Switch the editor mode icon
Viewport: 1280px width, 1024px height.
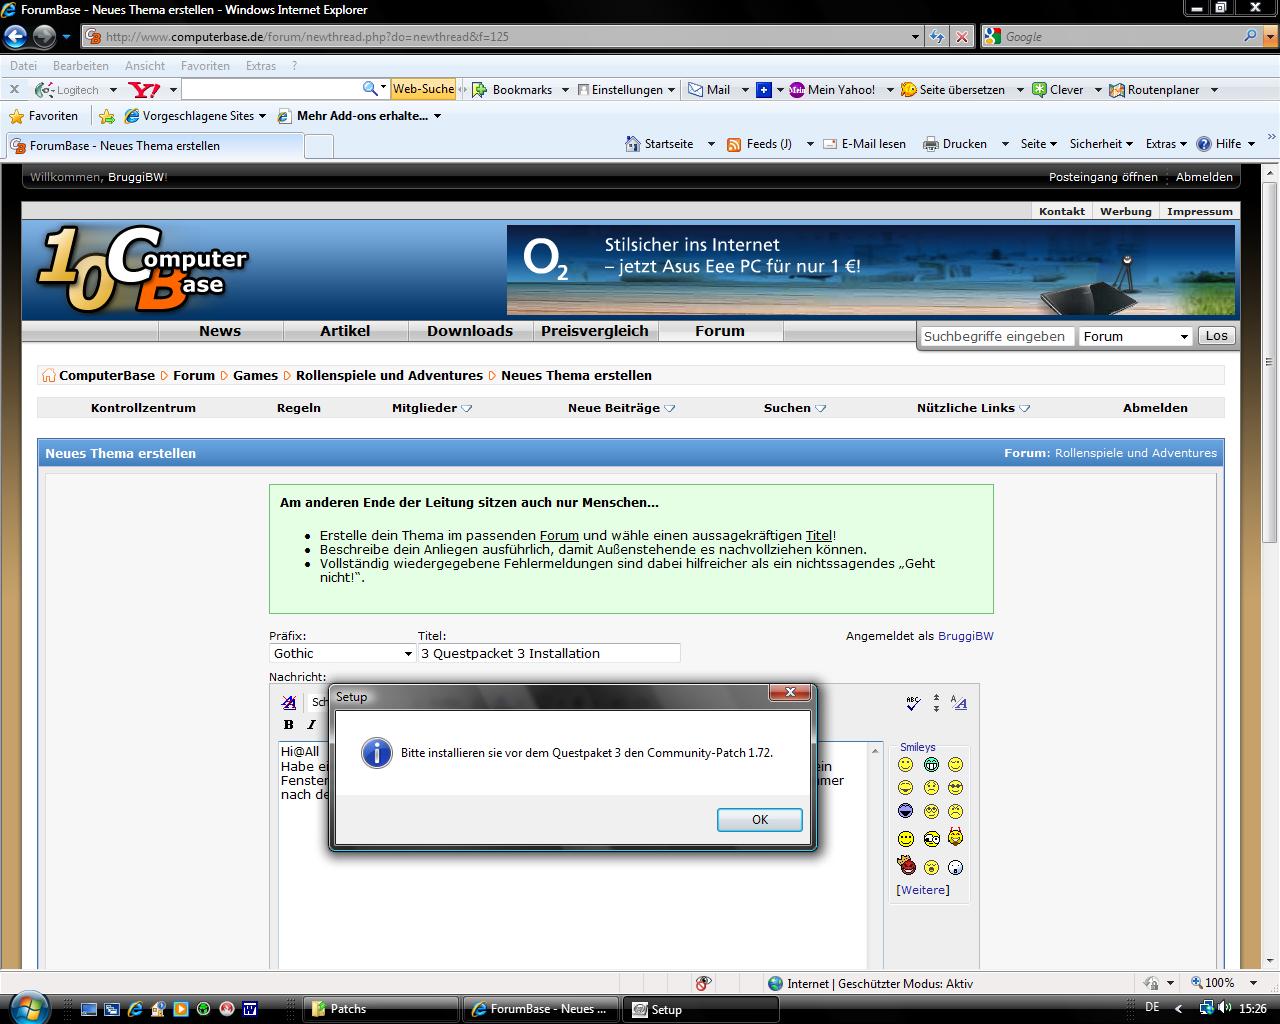[x=958, y=703]
